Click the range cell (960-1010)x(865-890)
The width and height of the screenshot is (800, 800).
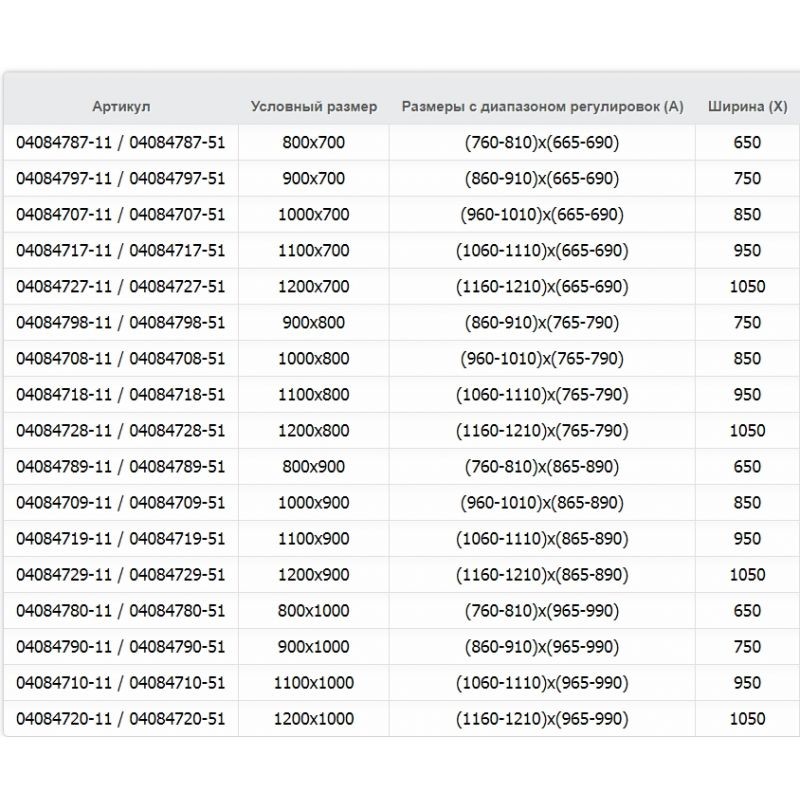[542, 503]
